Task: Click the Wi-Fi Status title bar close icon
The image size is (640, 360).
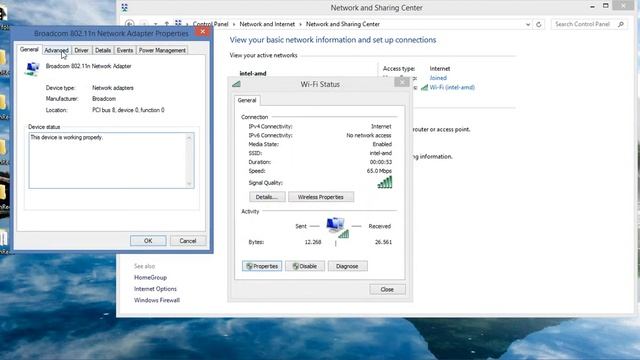Action: tap(402, 82)
